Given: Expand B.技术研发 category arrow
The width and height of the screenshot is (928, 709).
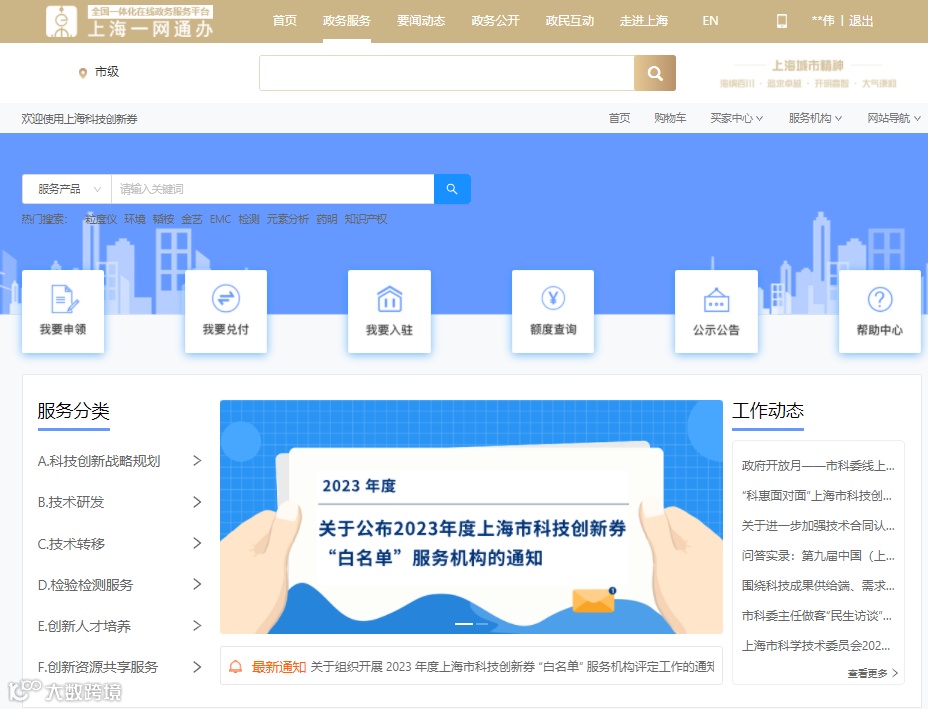Looking at the screenshot, I should [x=198, y=502].
